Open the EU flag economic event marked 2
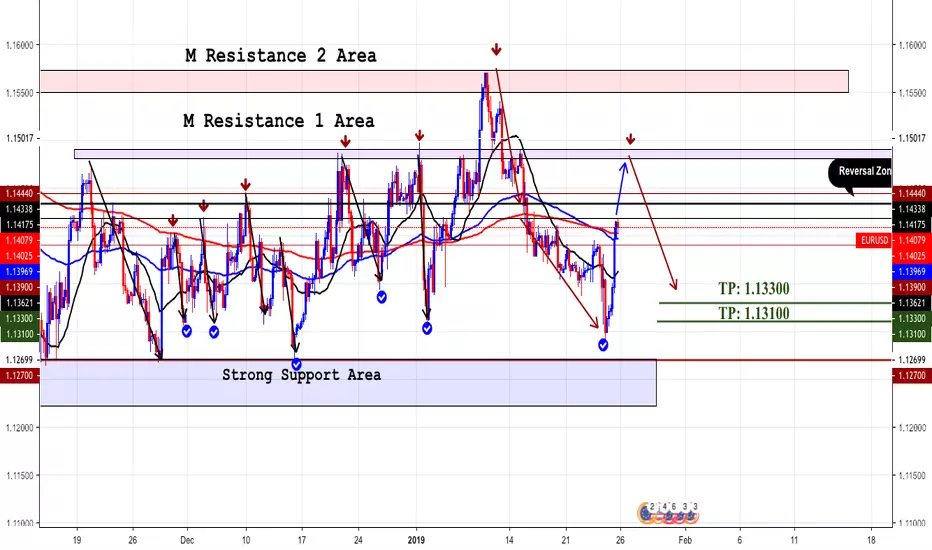Viewport: 932px width, 550px height. click(646, 514)
